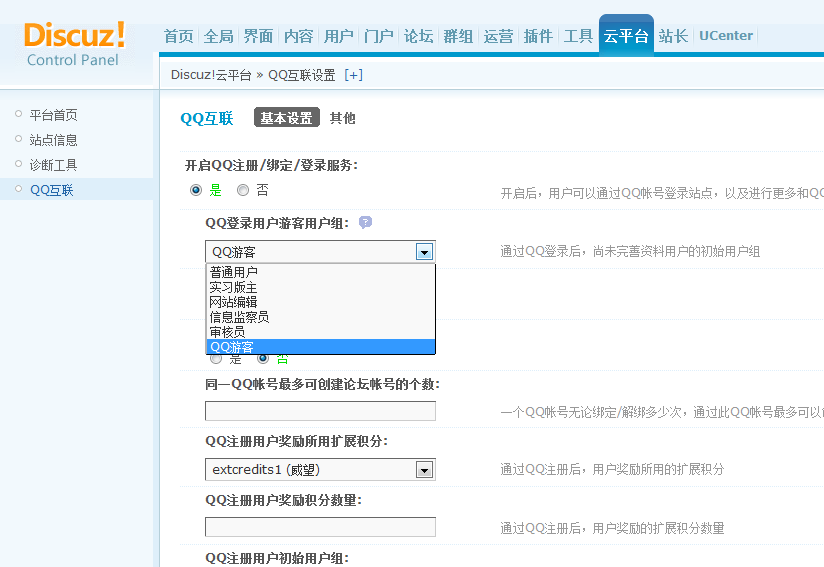Select the 是 radio below the dropdown list
824x567 pixels.
216,359
